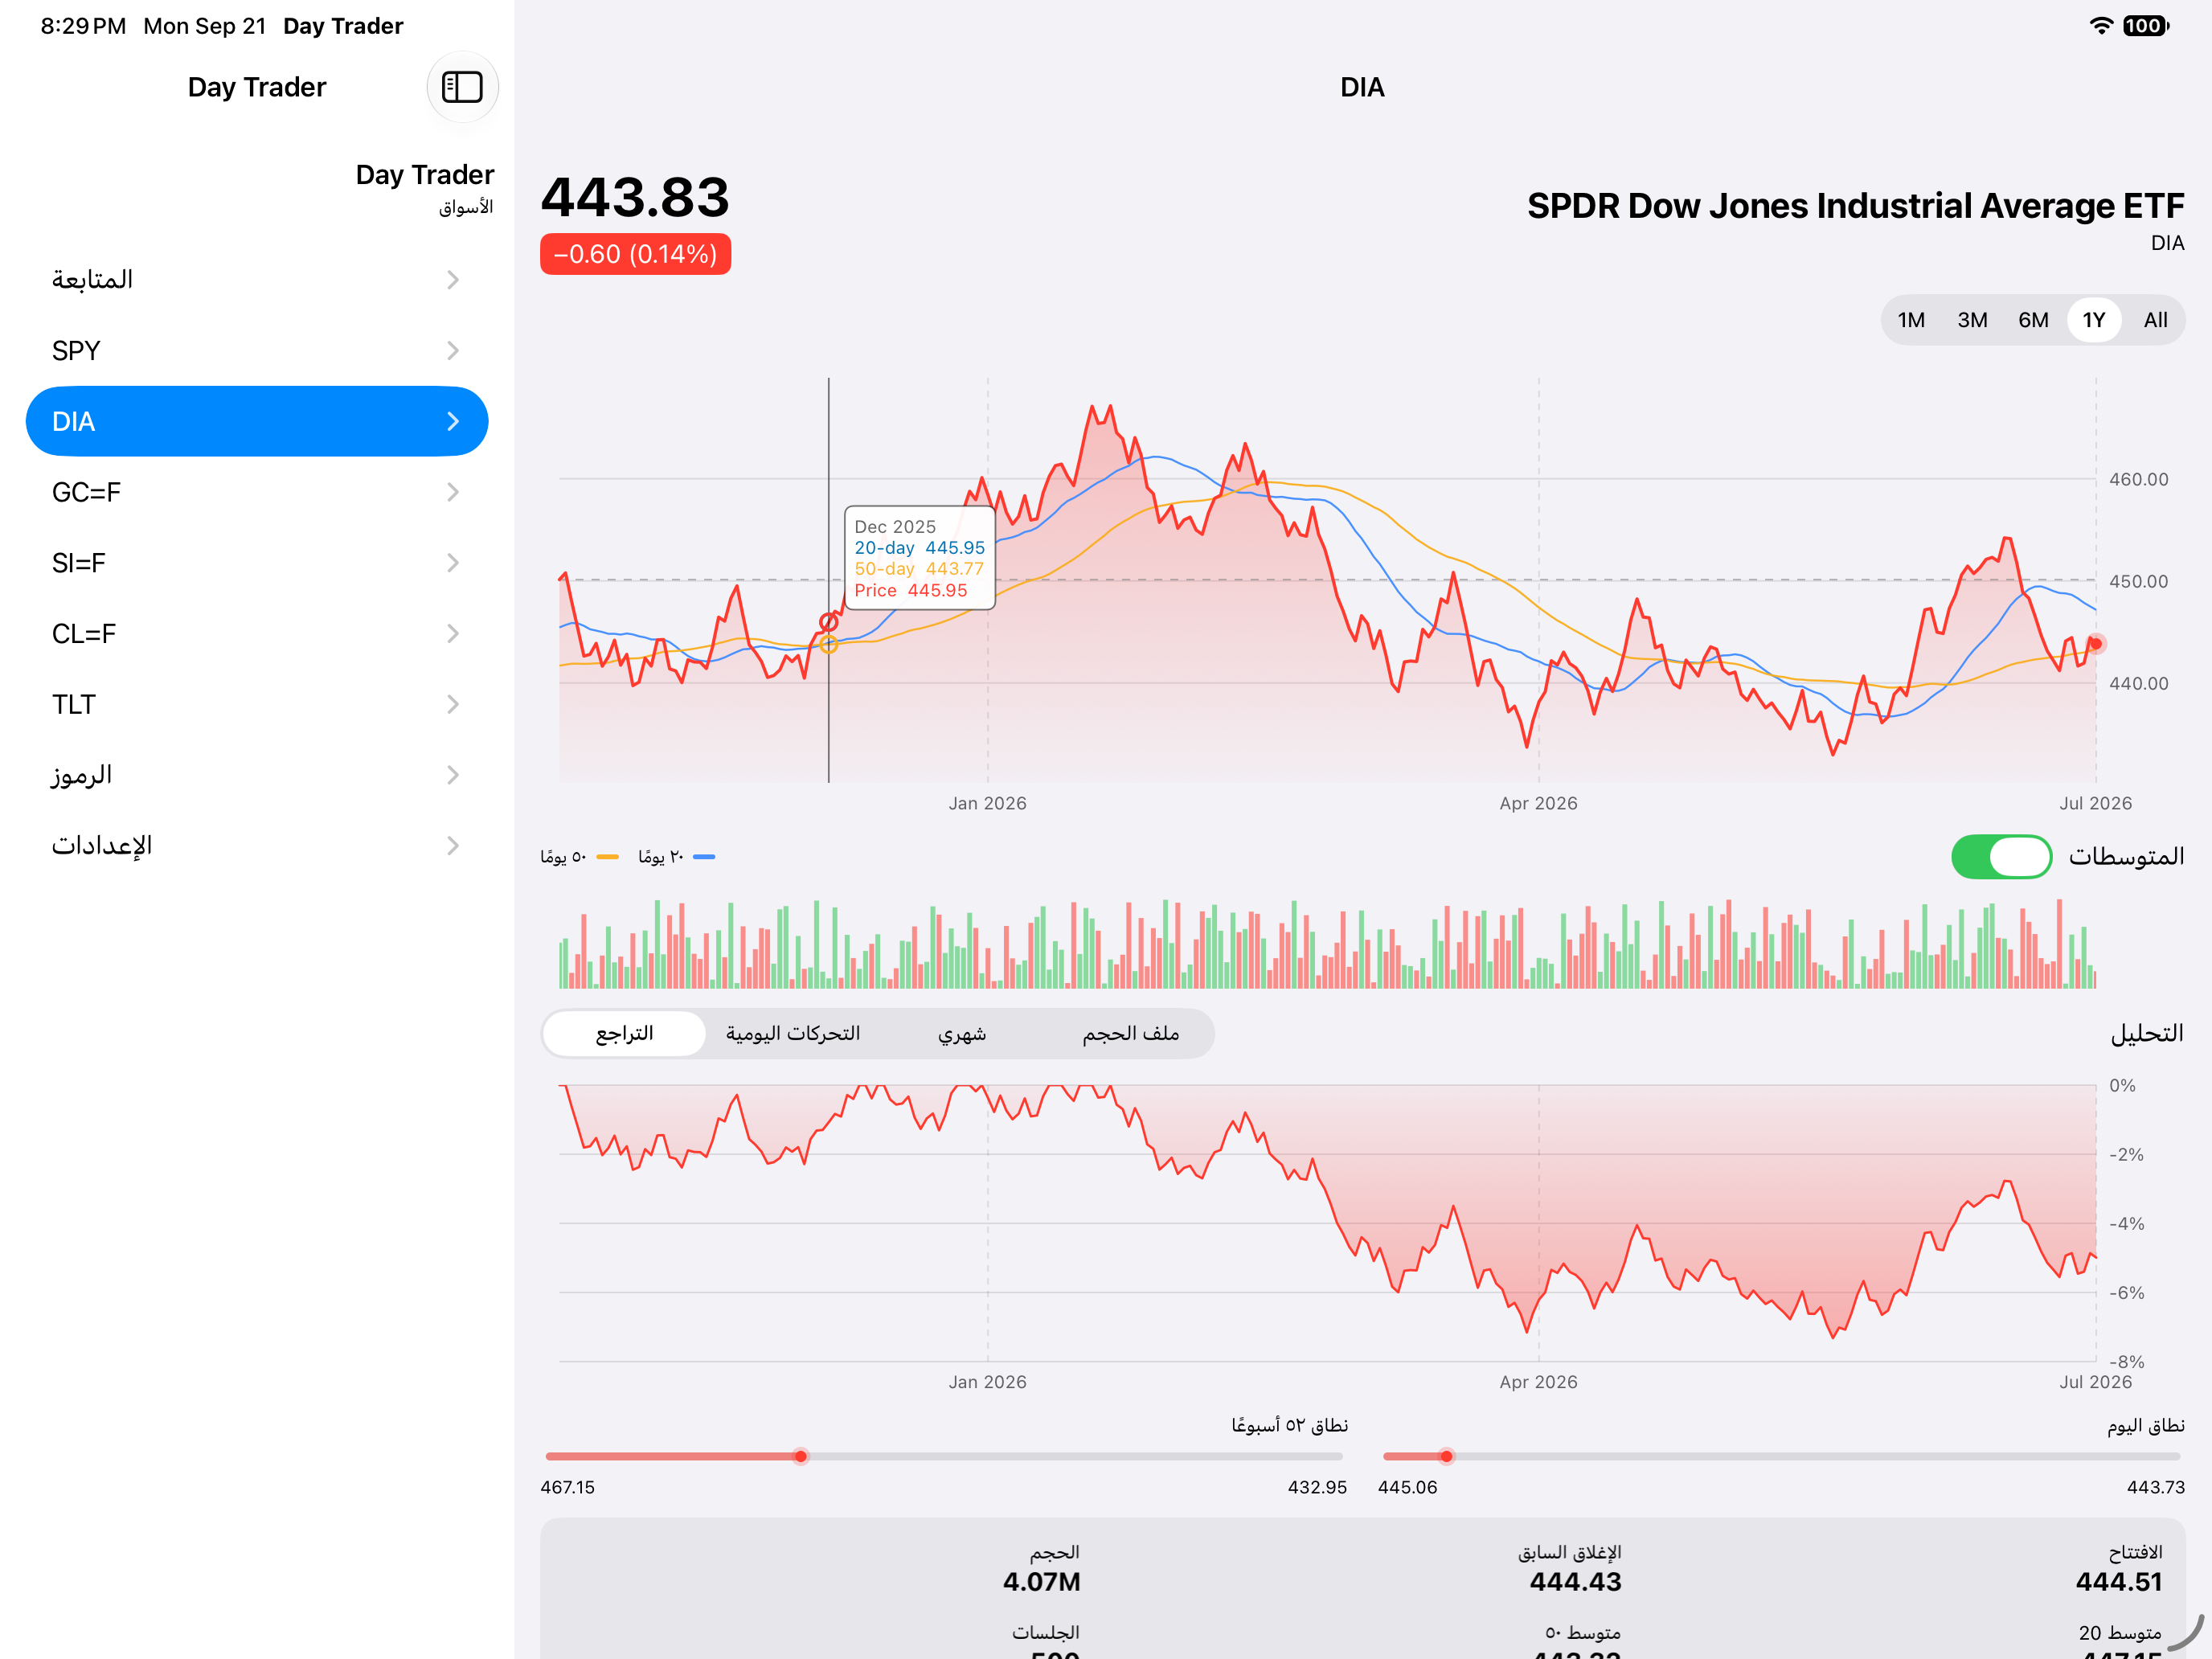Click the 443.83 current price
Screen dimensions: 2212x1659
[x=635, y=197]
